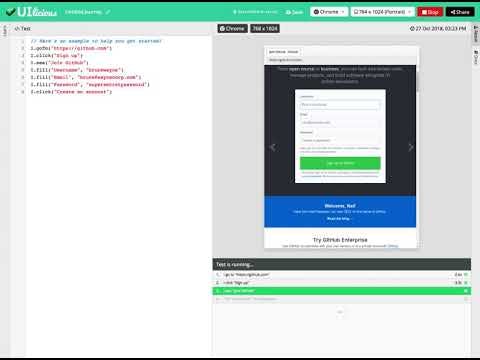Viewport: 480px width, 360px height.
Task: Go to next screenshot arrow in preview
Action: point(411,147)
